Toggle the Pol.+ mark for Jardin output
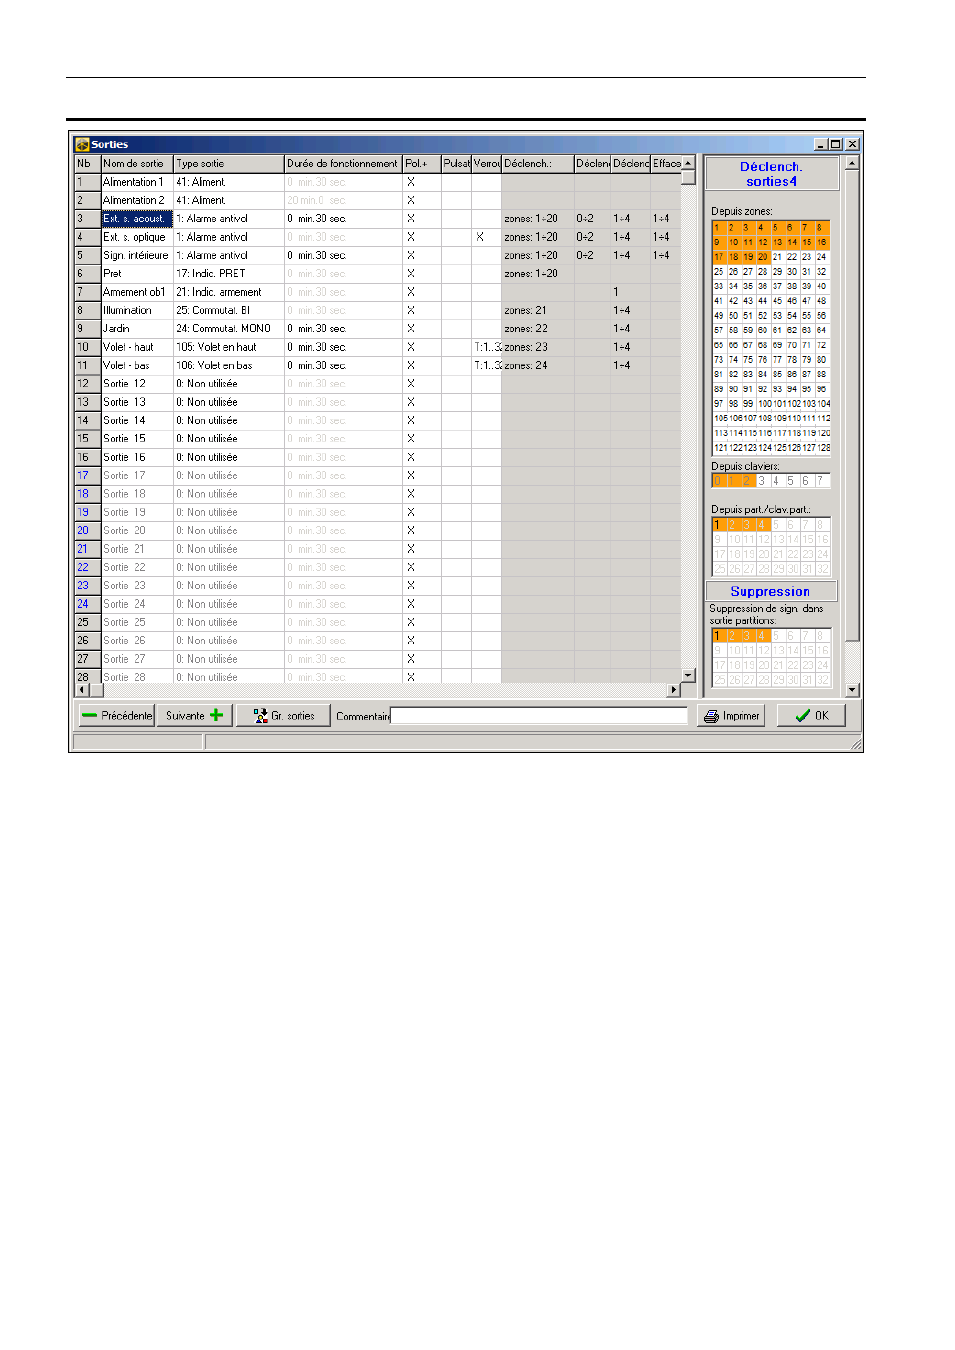Image resolution: width=955 pixels, height=1350 pixels. (410, 329)
